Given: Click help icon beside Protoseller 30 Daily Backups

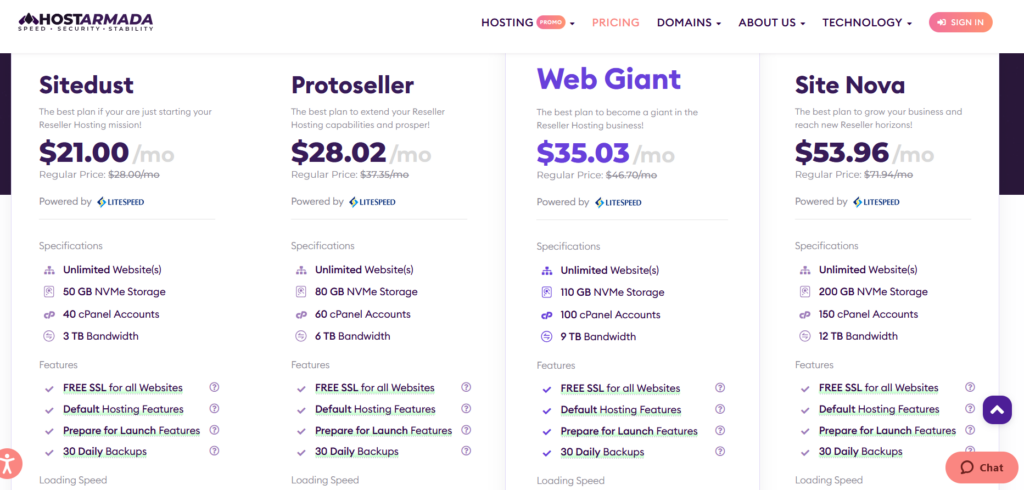Looking at the screenshot, I should pos(466,451).
